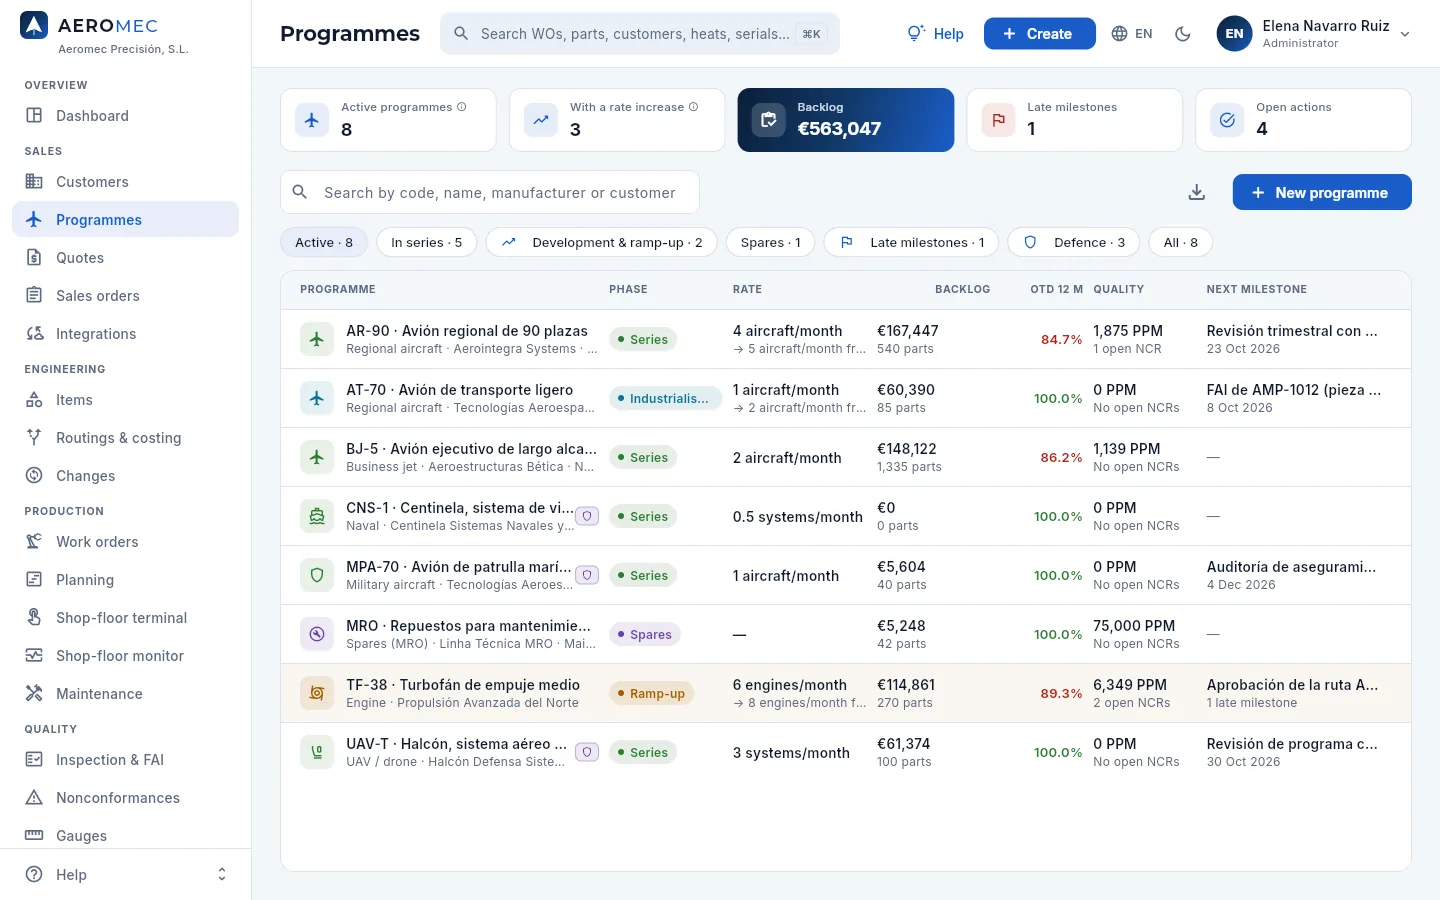Click the Open actions check icon
Image resolution: width=1440 pixels, height=900 pixels.
1227,120
